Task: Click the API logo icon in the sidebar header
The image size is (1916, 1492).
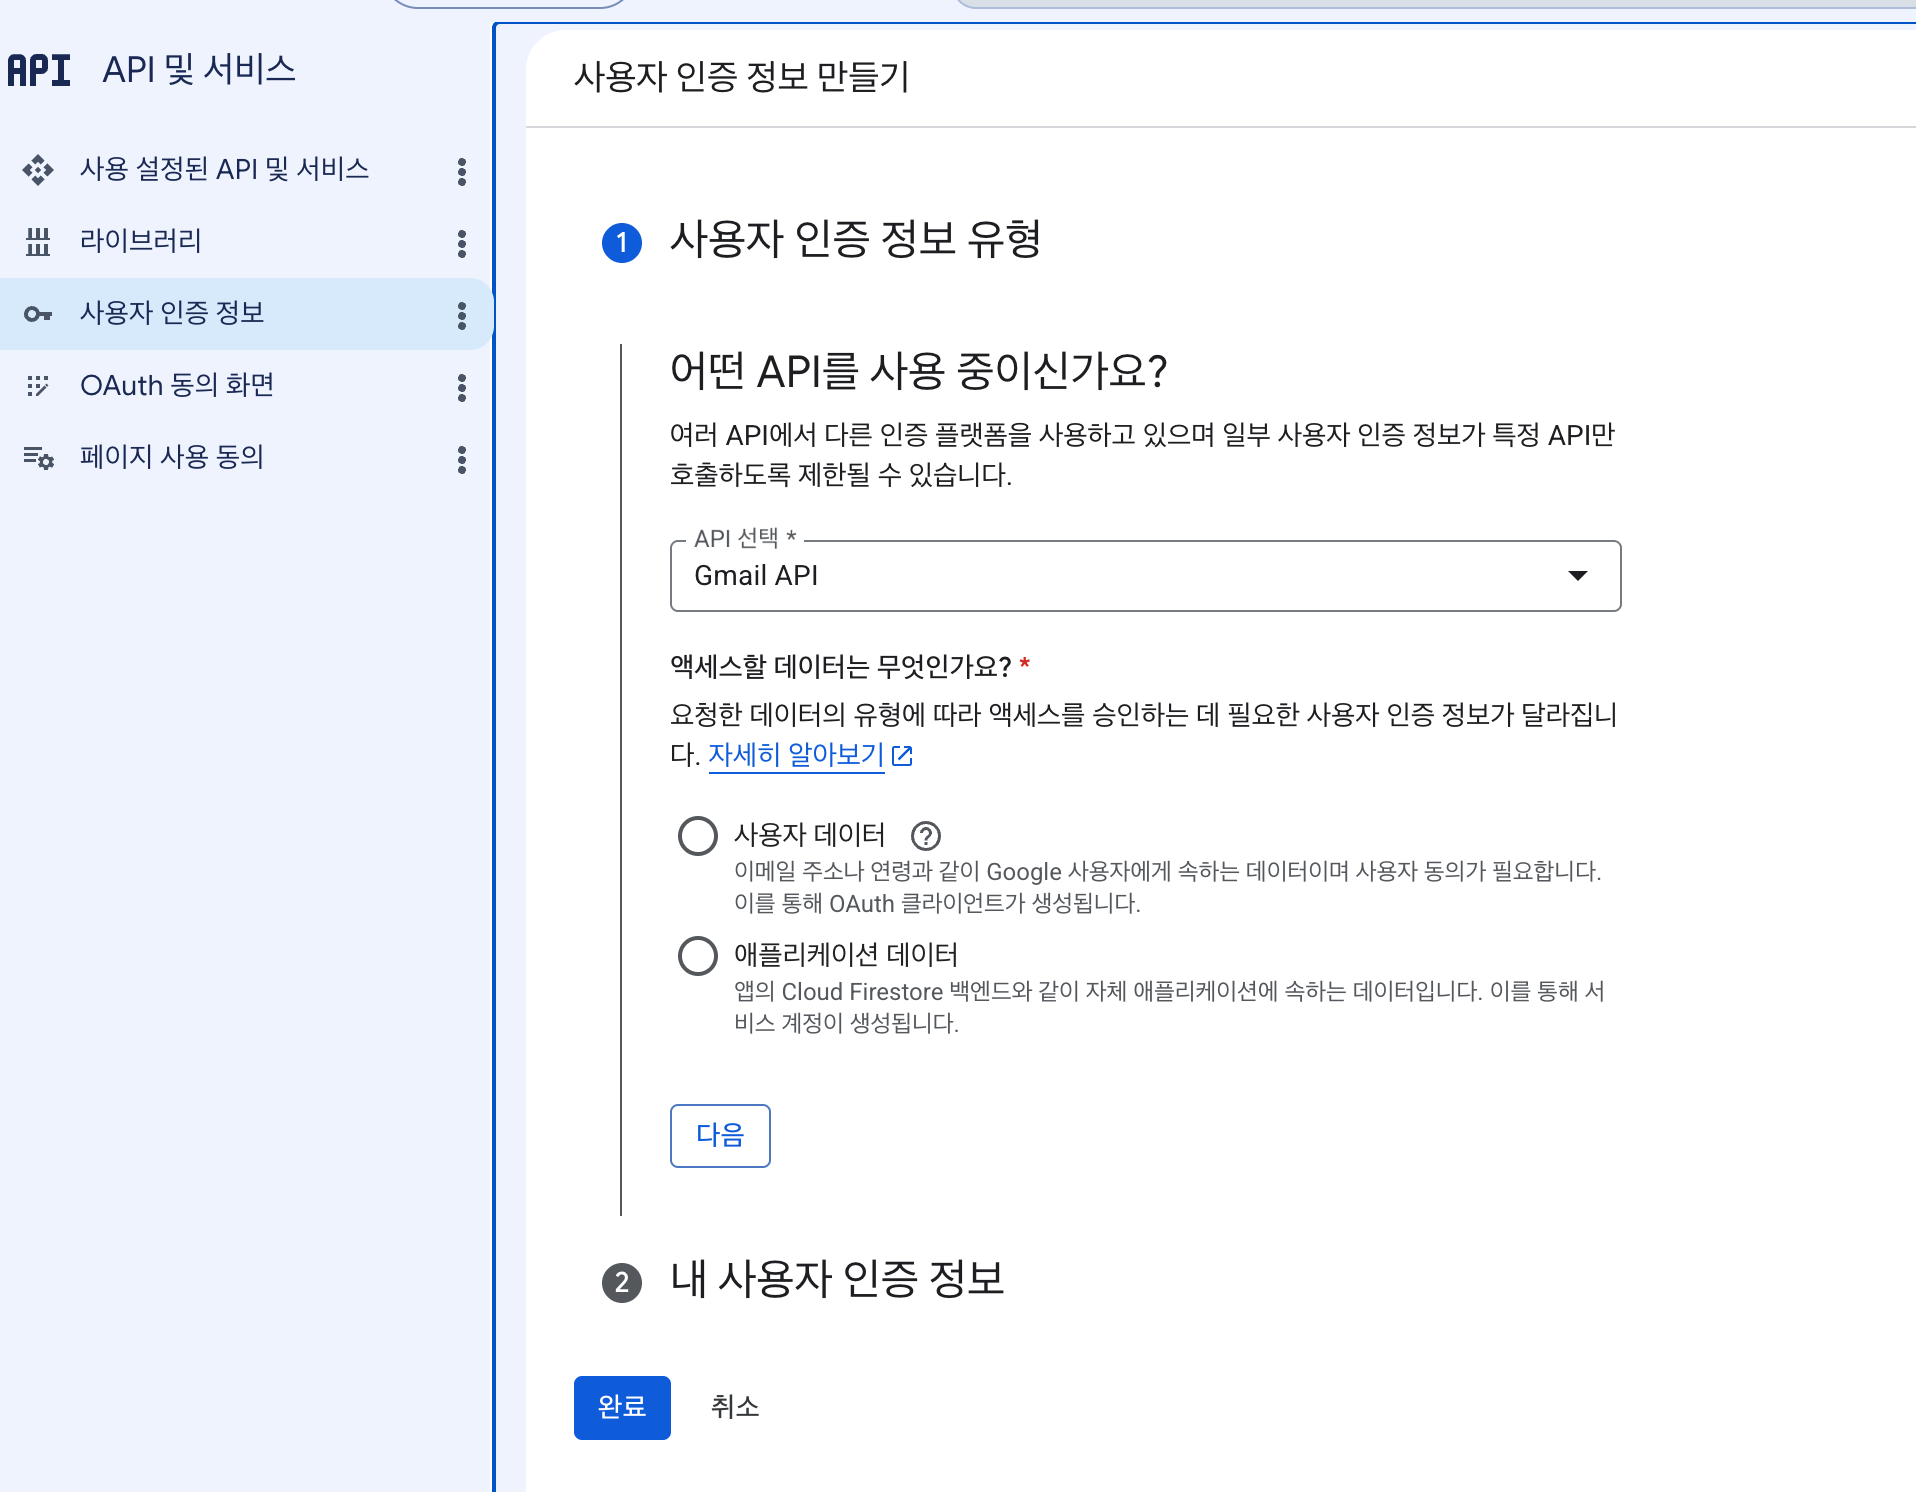Action: 39,70
